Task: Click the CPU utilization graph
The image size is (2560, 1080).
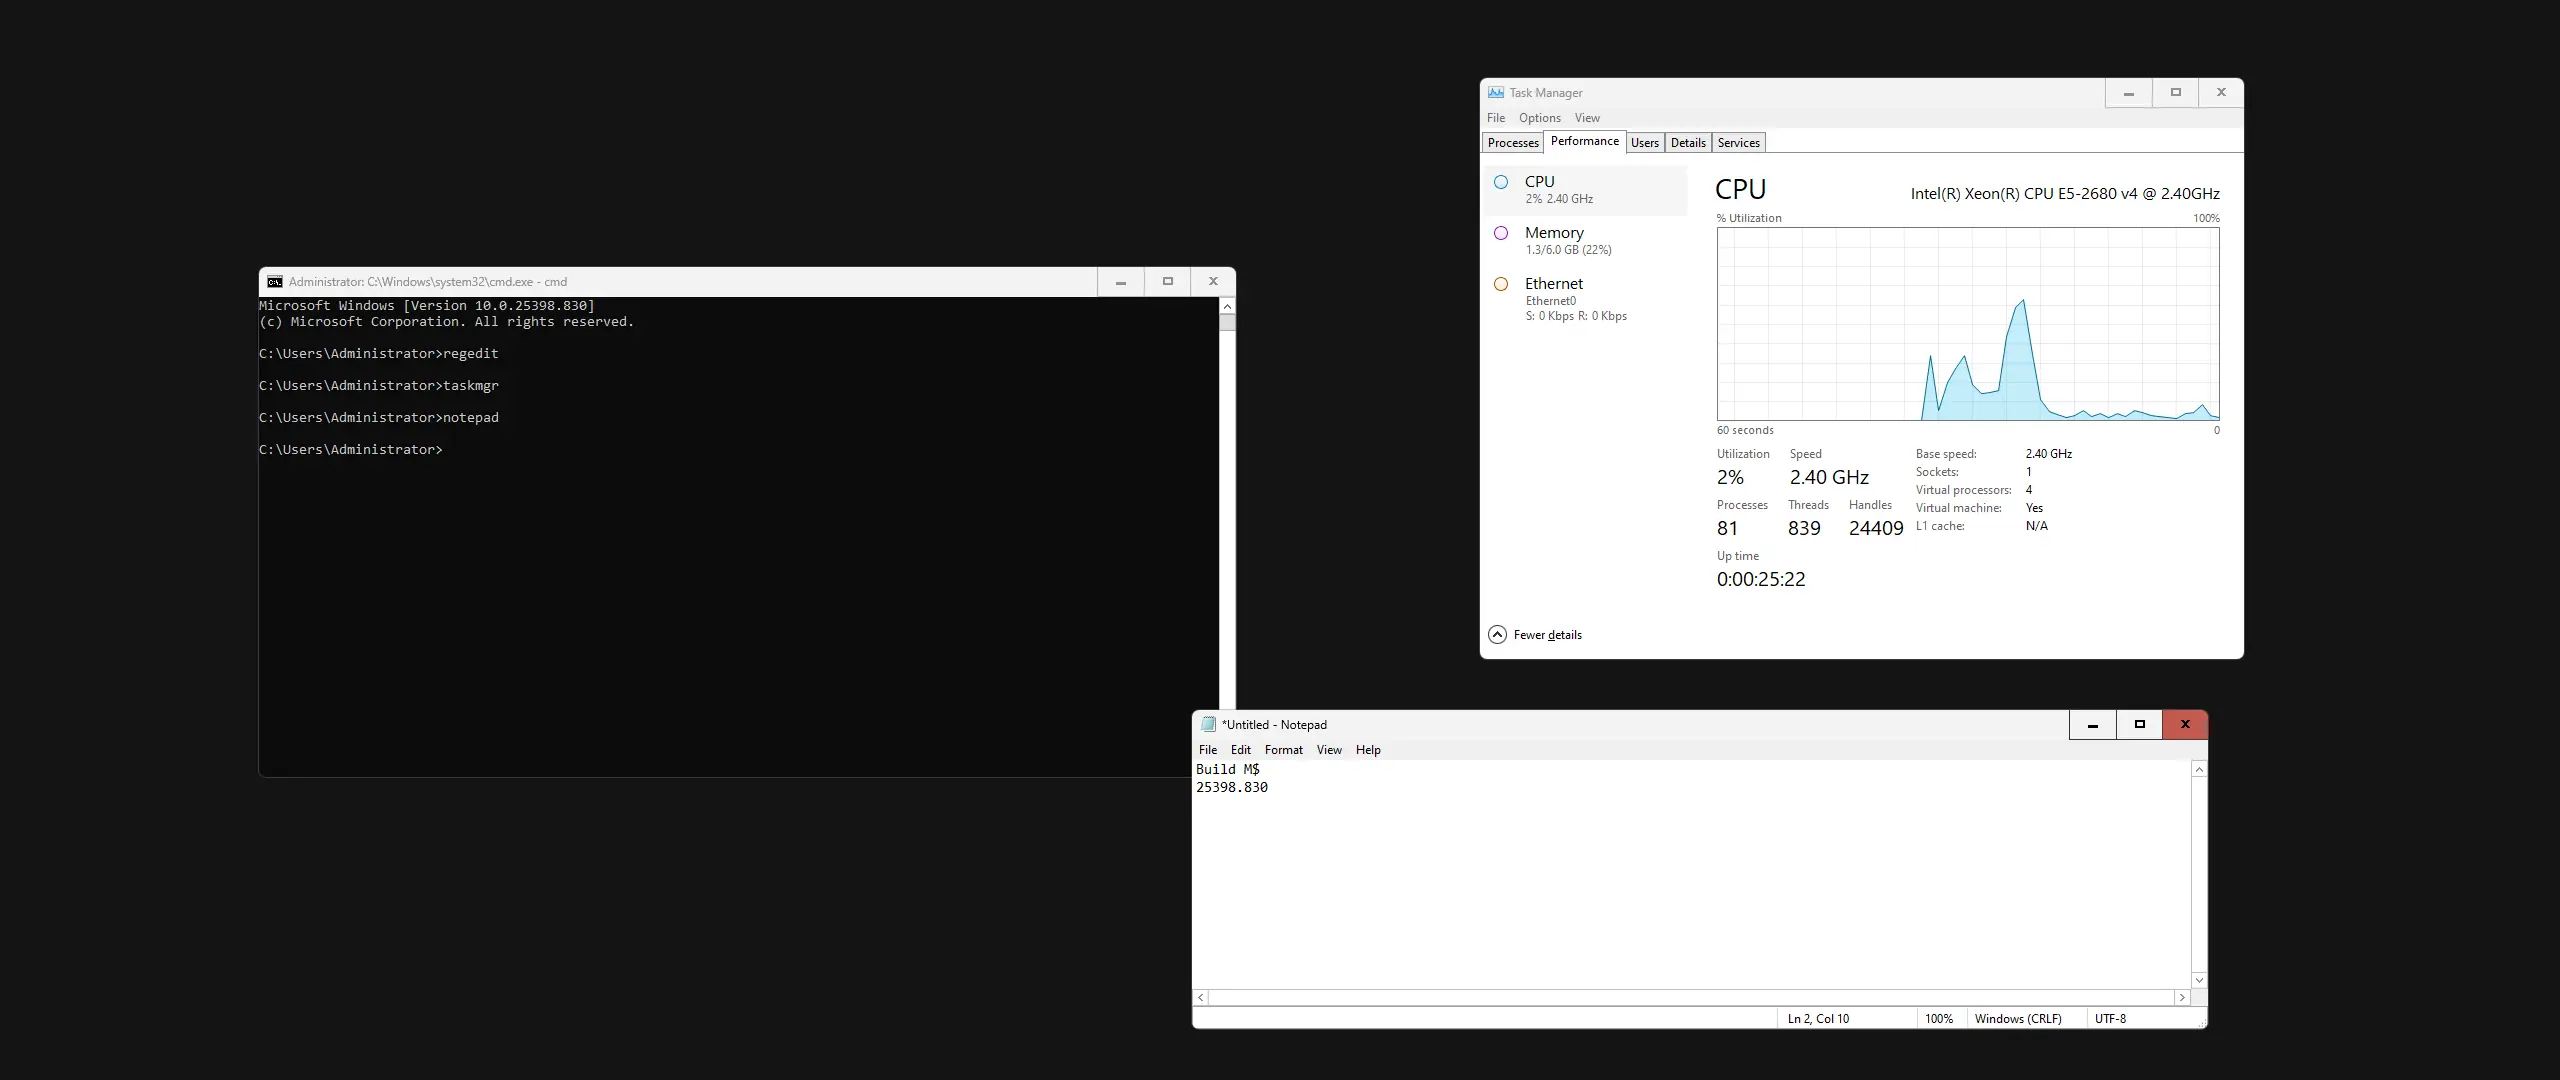Action: (1967, 323)
